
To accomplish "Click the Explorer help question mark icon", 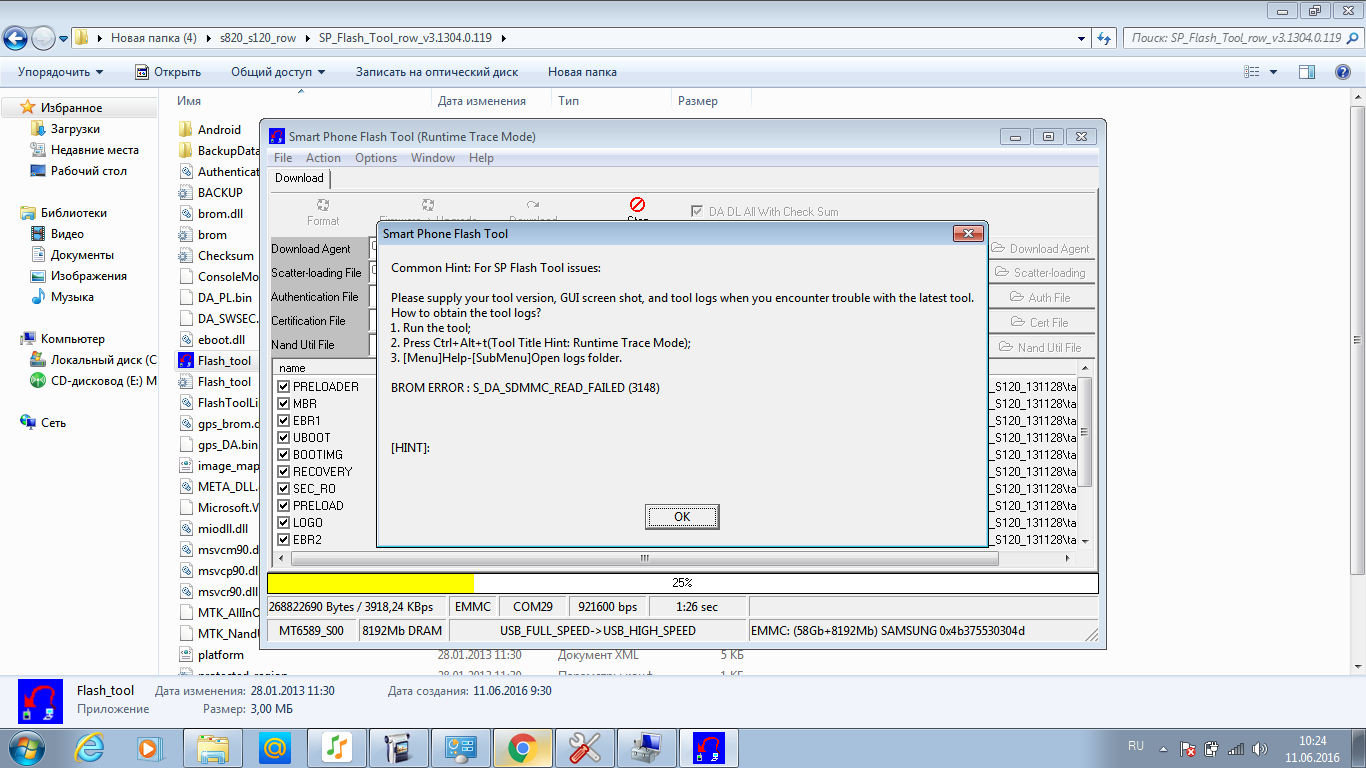I will tap(1344, 72).
